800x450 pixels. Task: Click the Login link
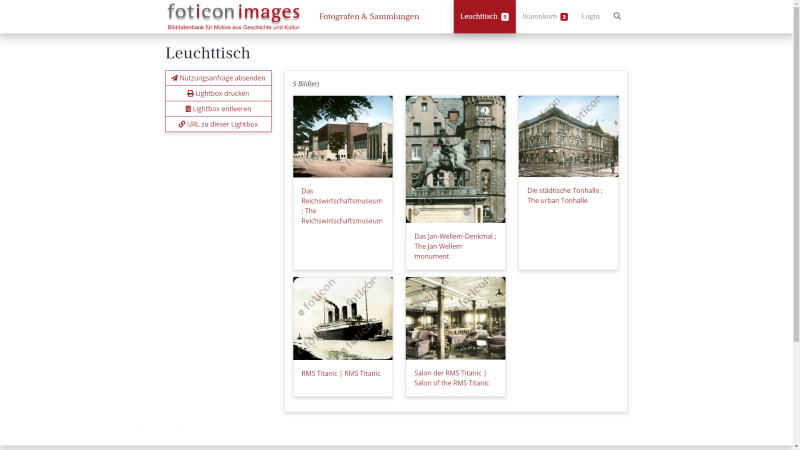pyautogui.click(x=590, y=16)
